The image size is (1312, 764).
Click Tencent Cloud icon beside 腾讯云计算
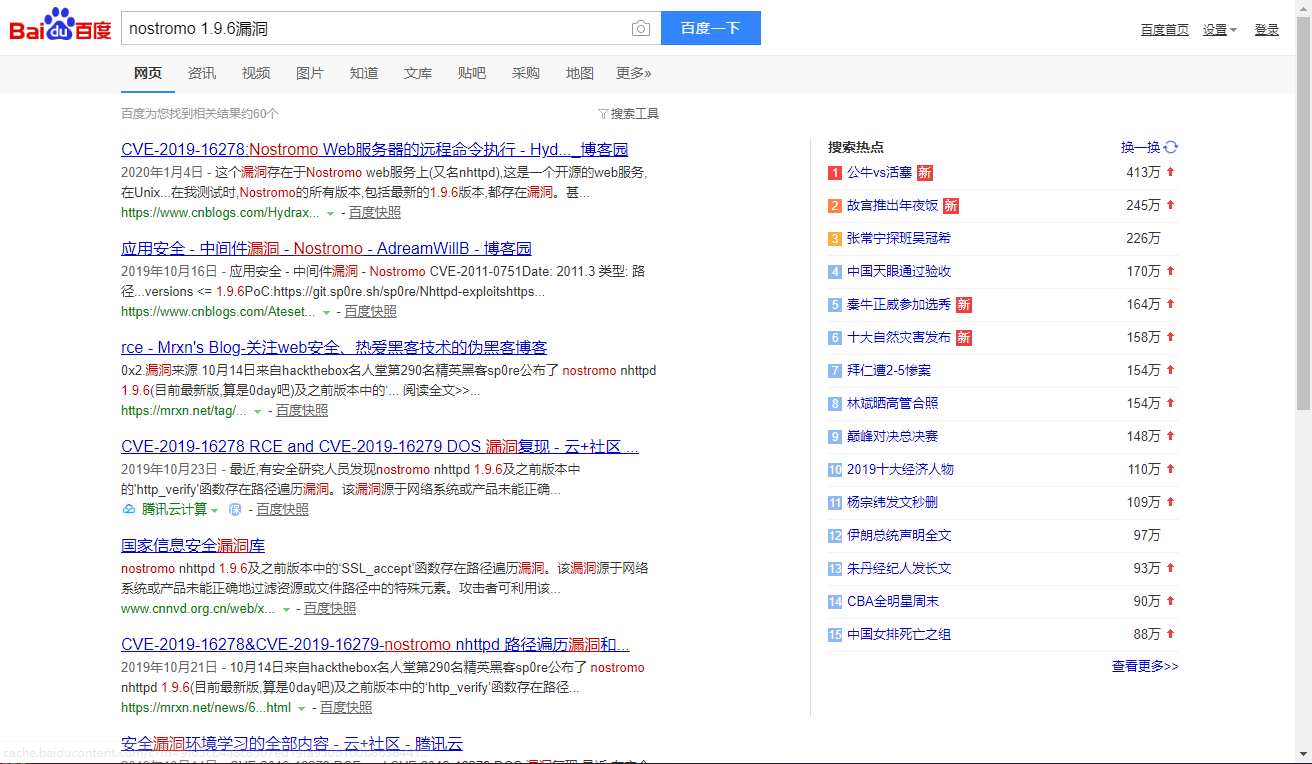coord(128,509)
